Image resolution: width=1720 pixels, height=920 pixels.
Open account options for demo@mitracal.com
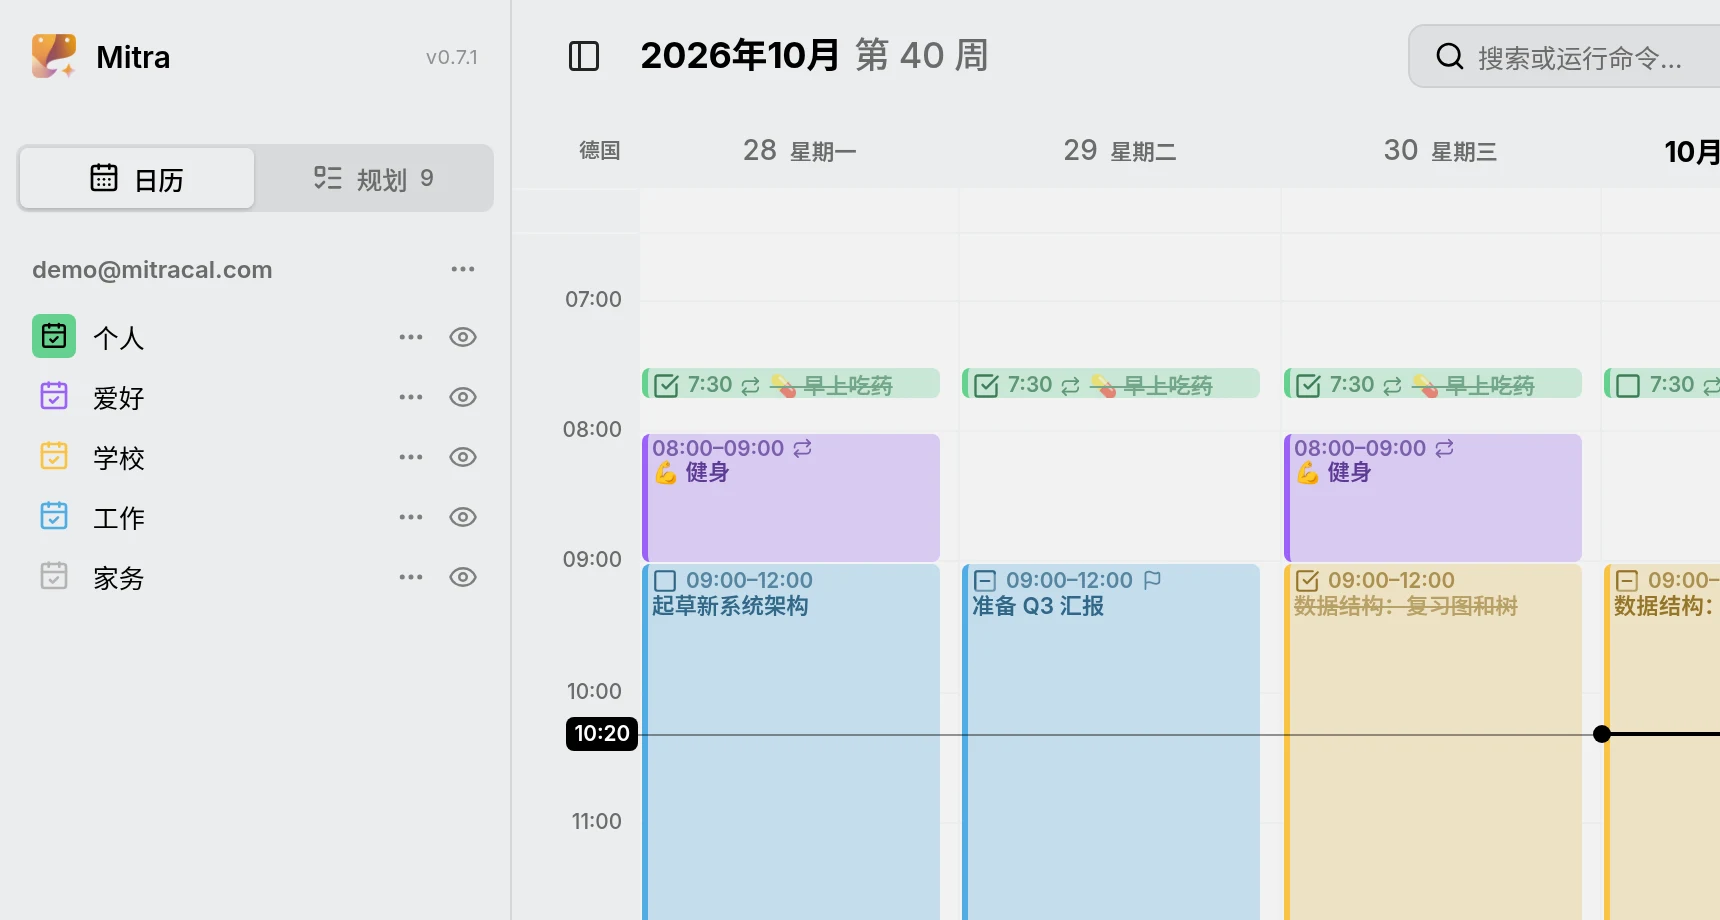click(x=463, y=269)
